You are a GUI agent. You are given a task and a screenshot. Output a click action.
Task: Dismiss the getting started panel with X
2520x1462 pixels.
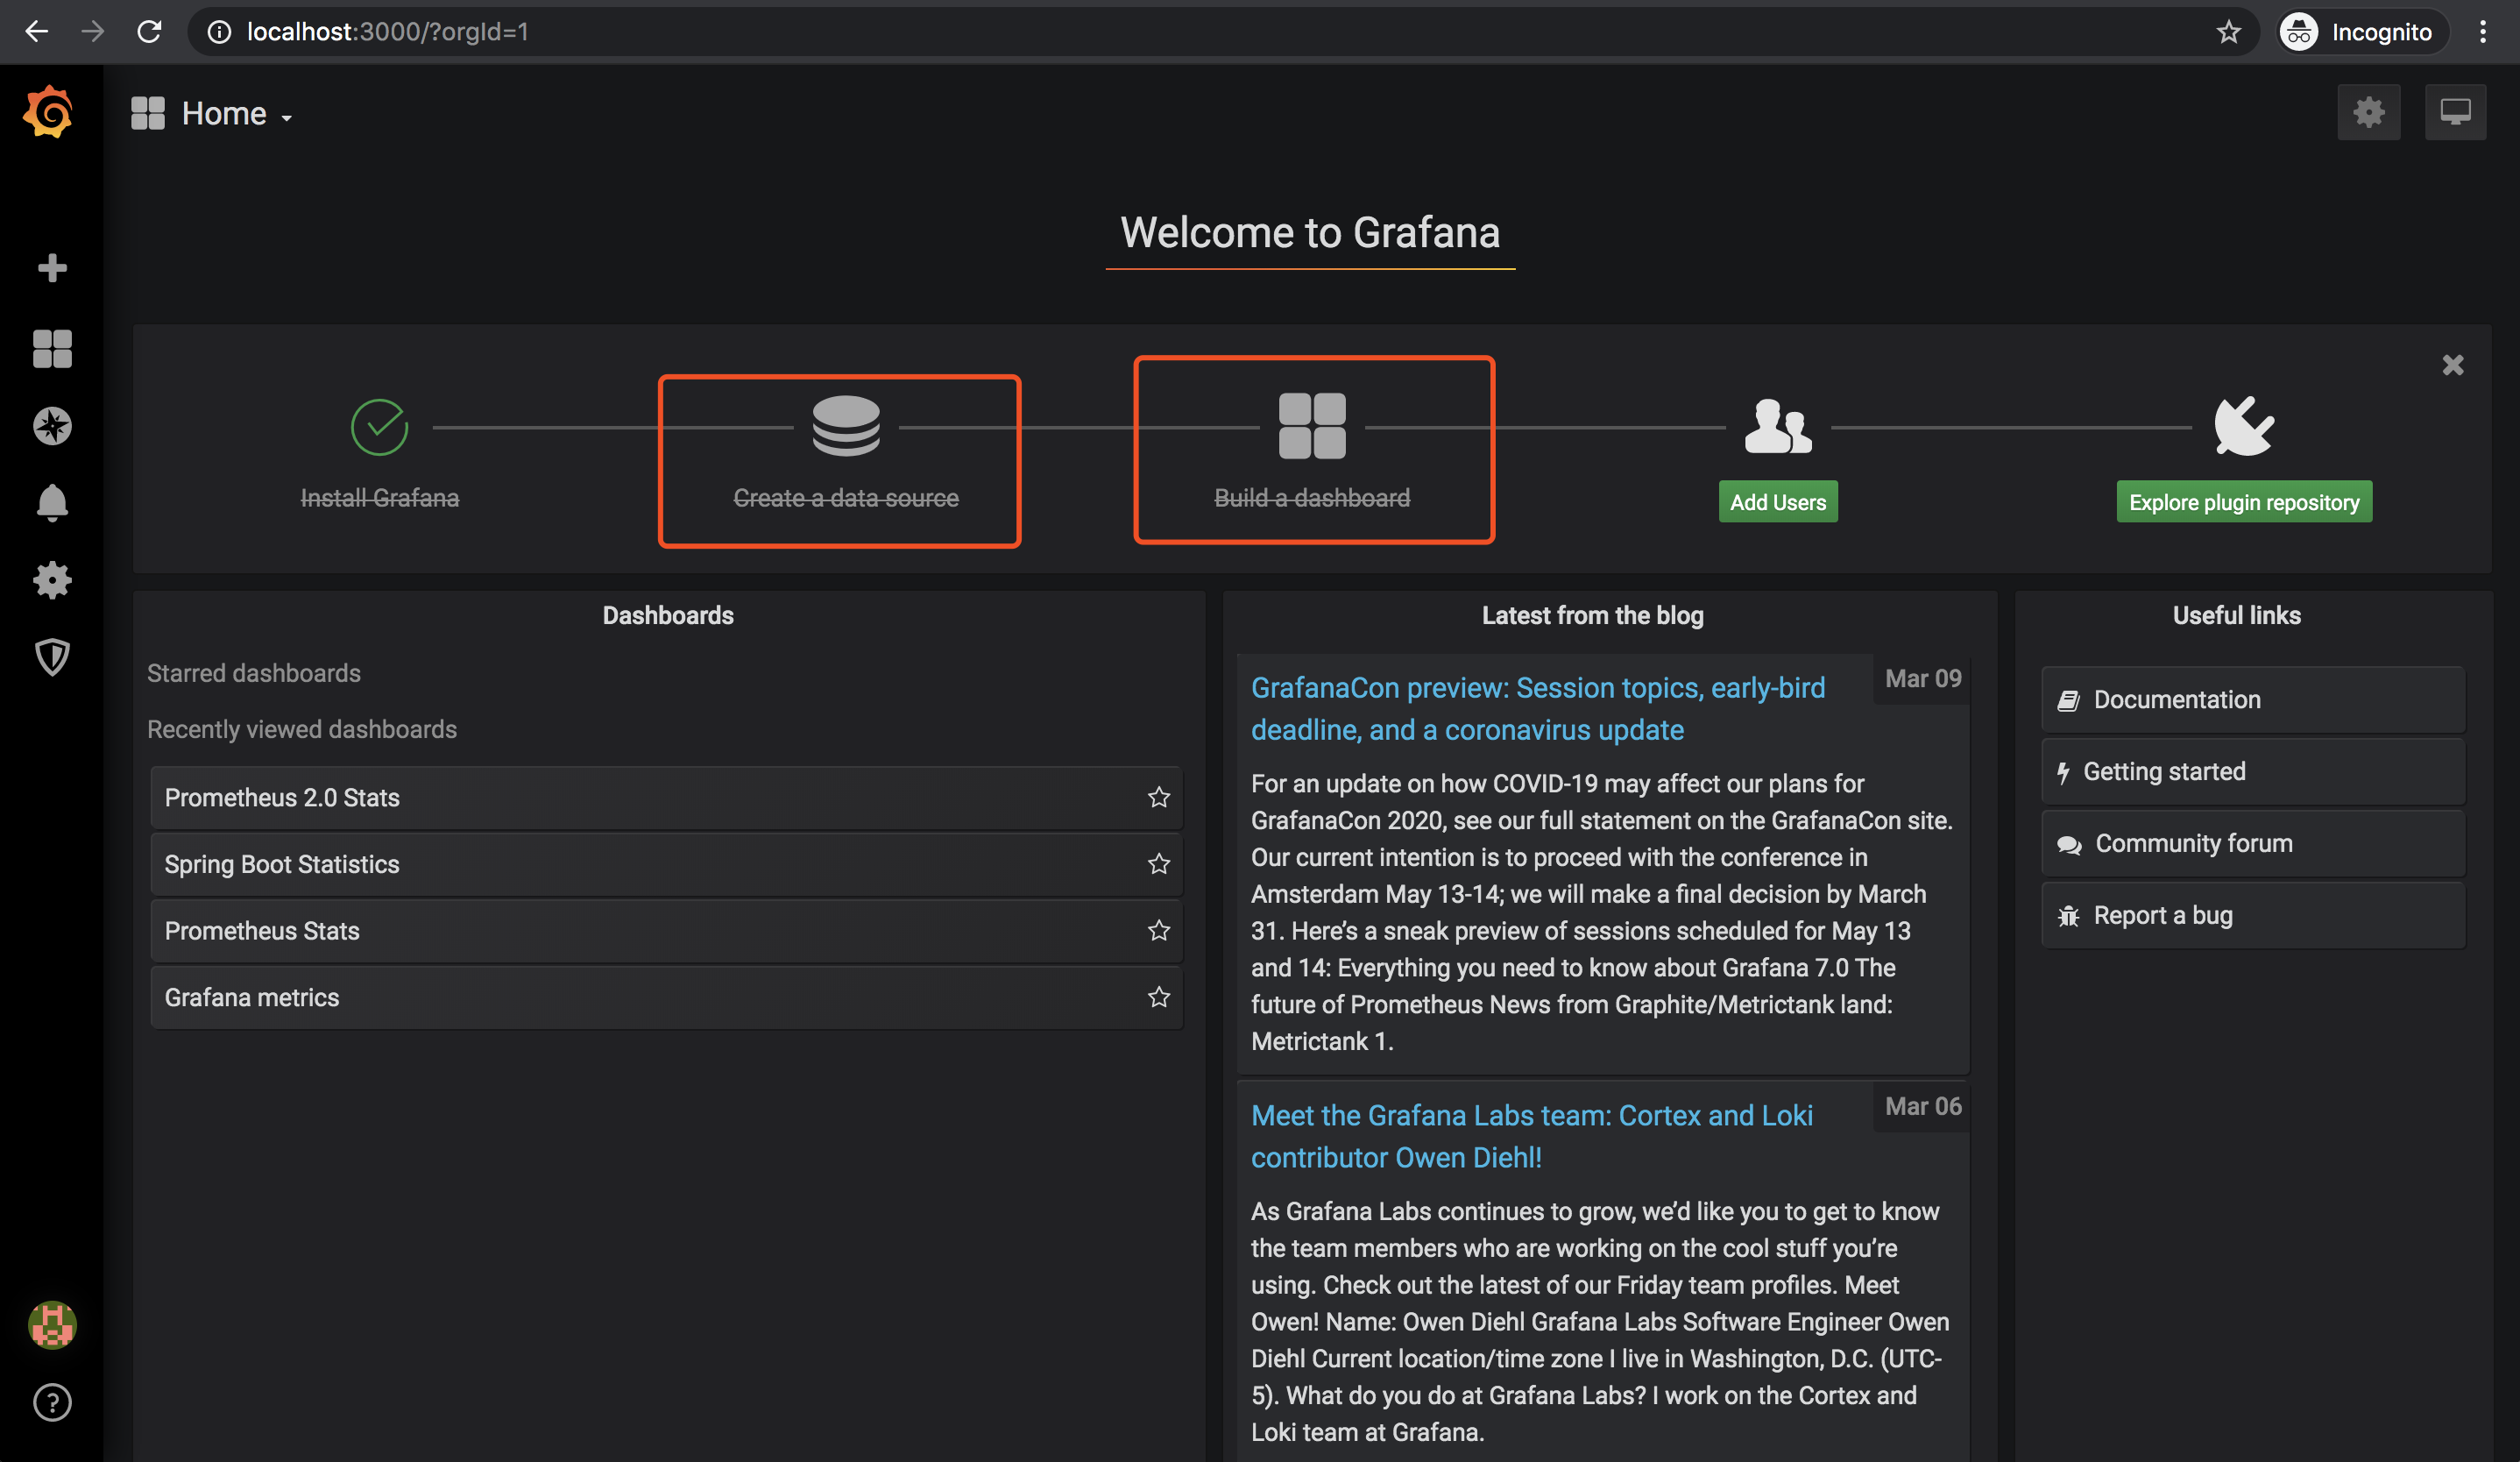click(x=2453, y=365)
